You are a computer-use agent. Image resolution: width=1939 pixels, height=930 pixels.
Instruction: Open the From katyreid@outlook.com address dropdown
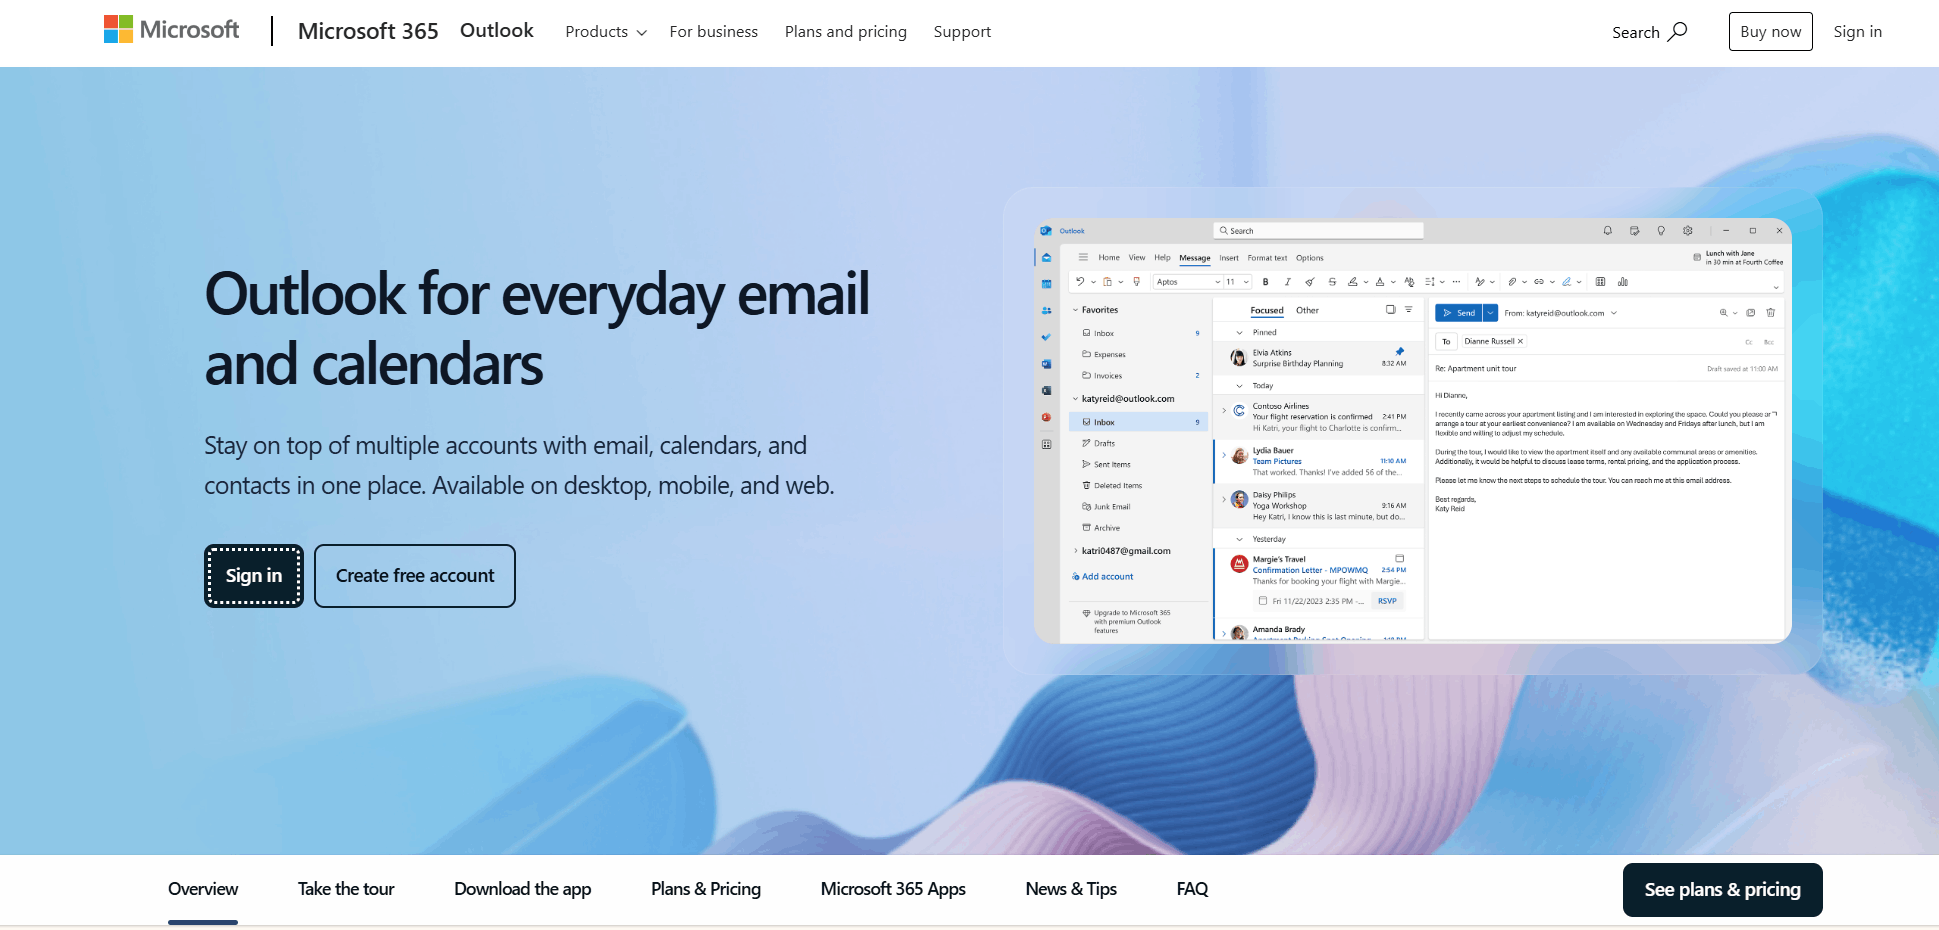[x=1613, y=313]
